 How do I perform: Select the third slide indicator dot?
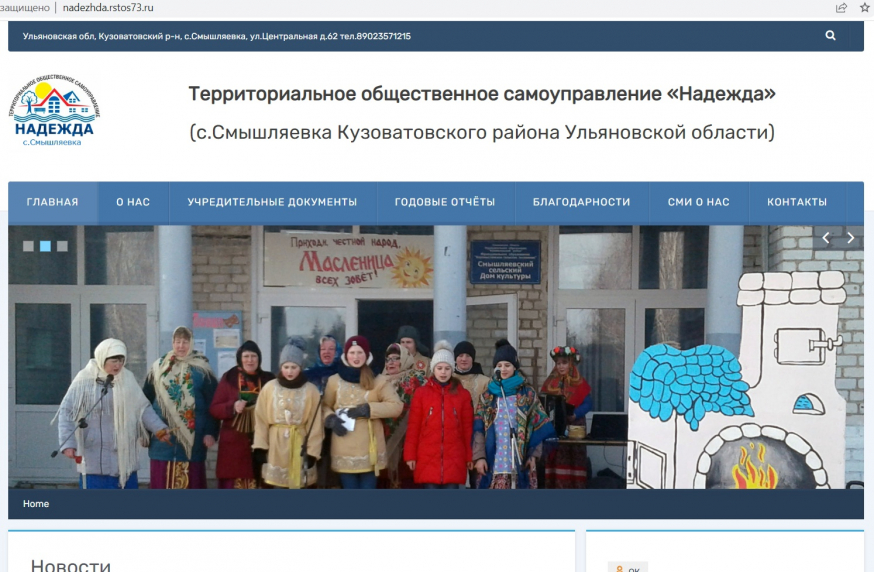click(x=62, y=246)
